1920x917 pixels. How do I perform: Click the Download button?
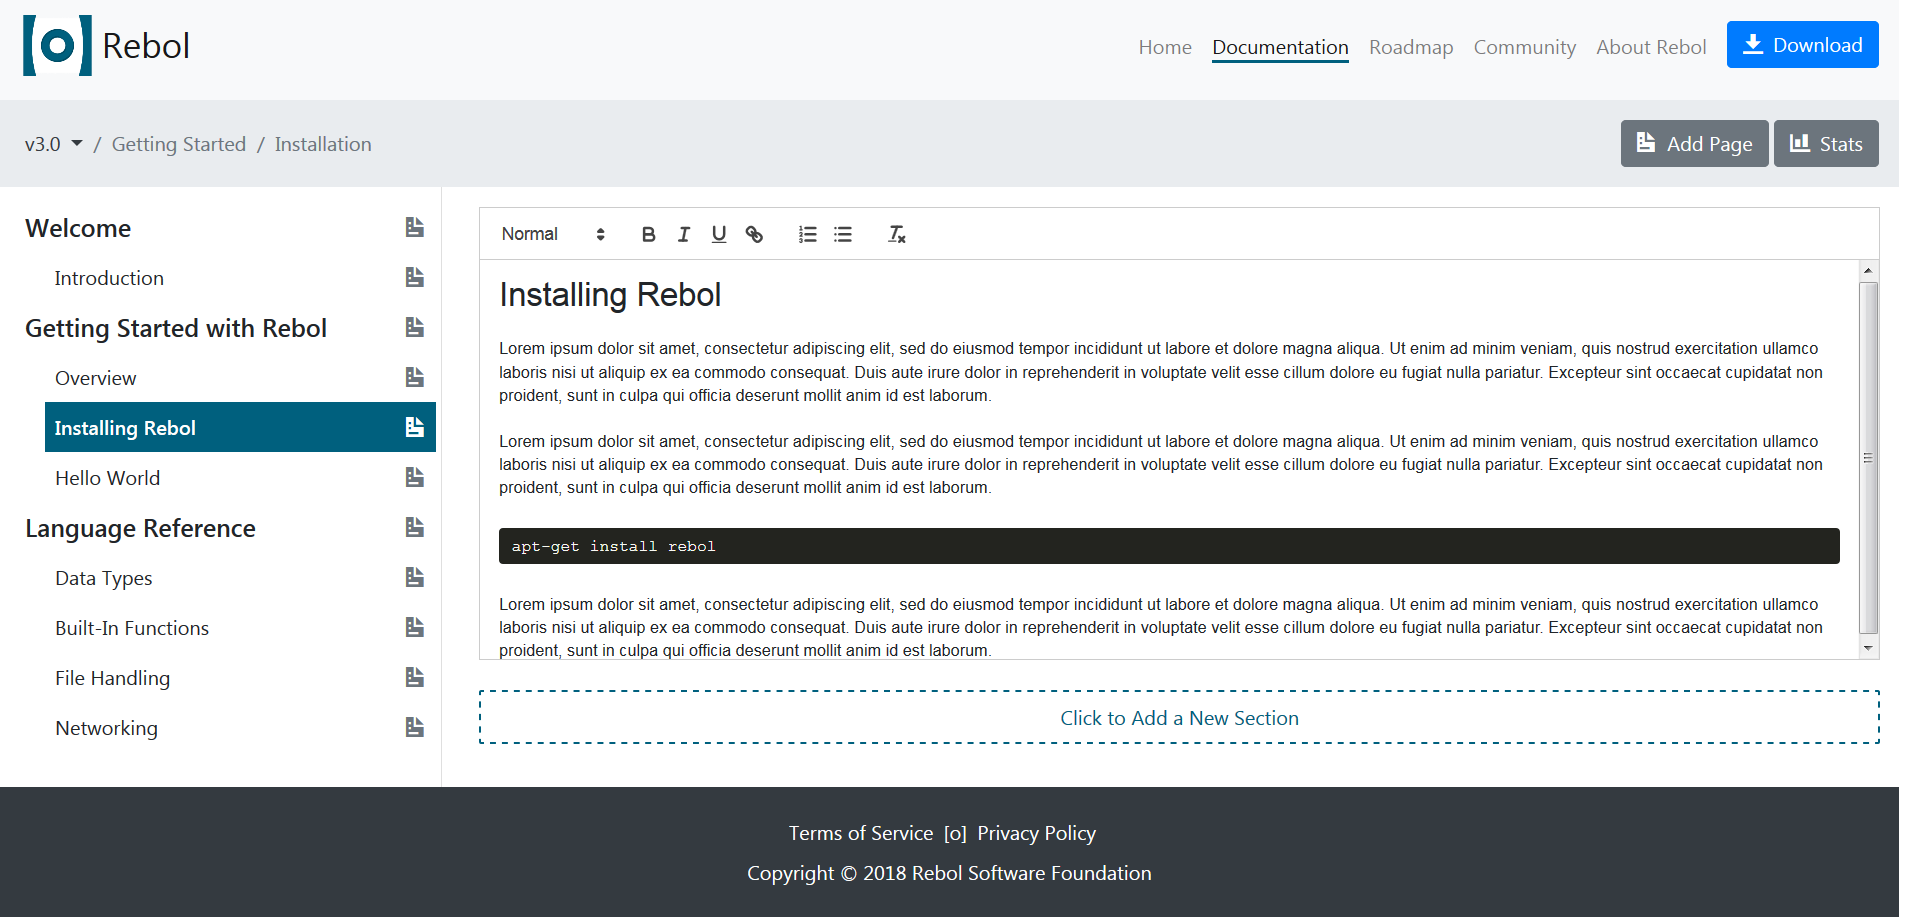pos(1802,45)
